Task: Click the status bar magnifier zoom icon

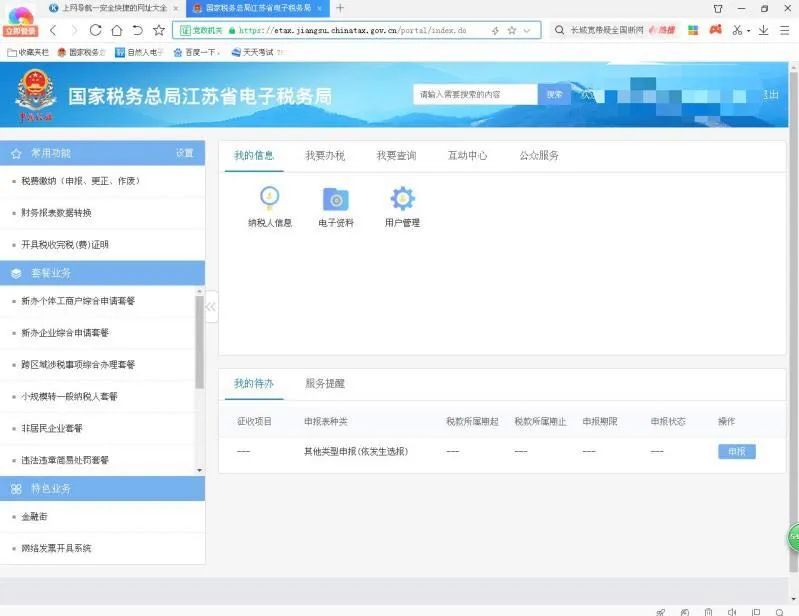Action: point(780,611)
